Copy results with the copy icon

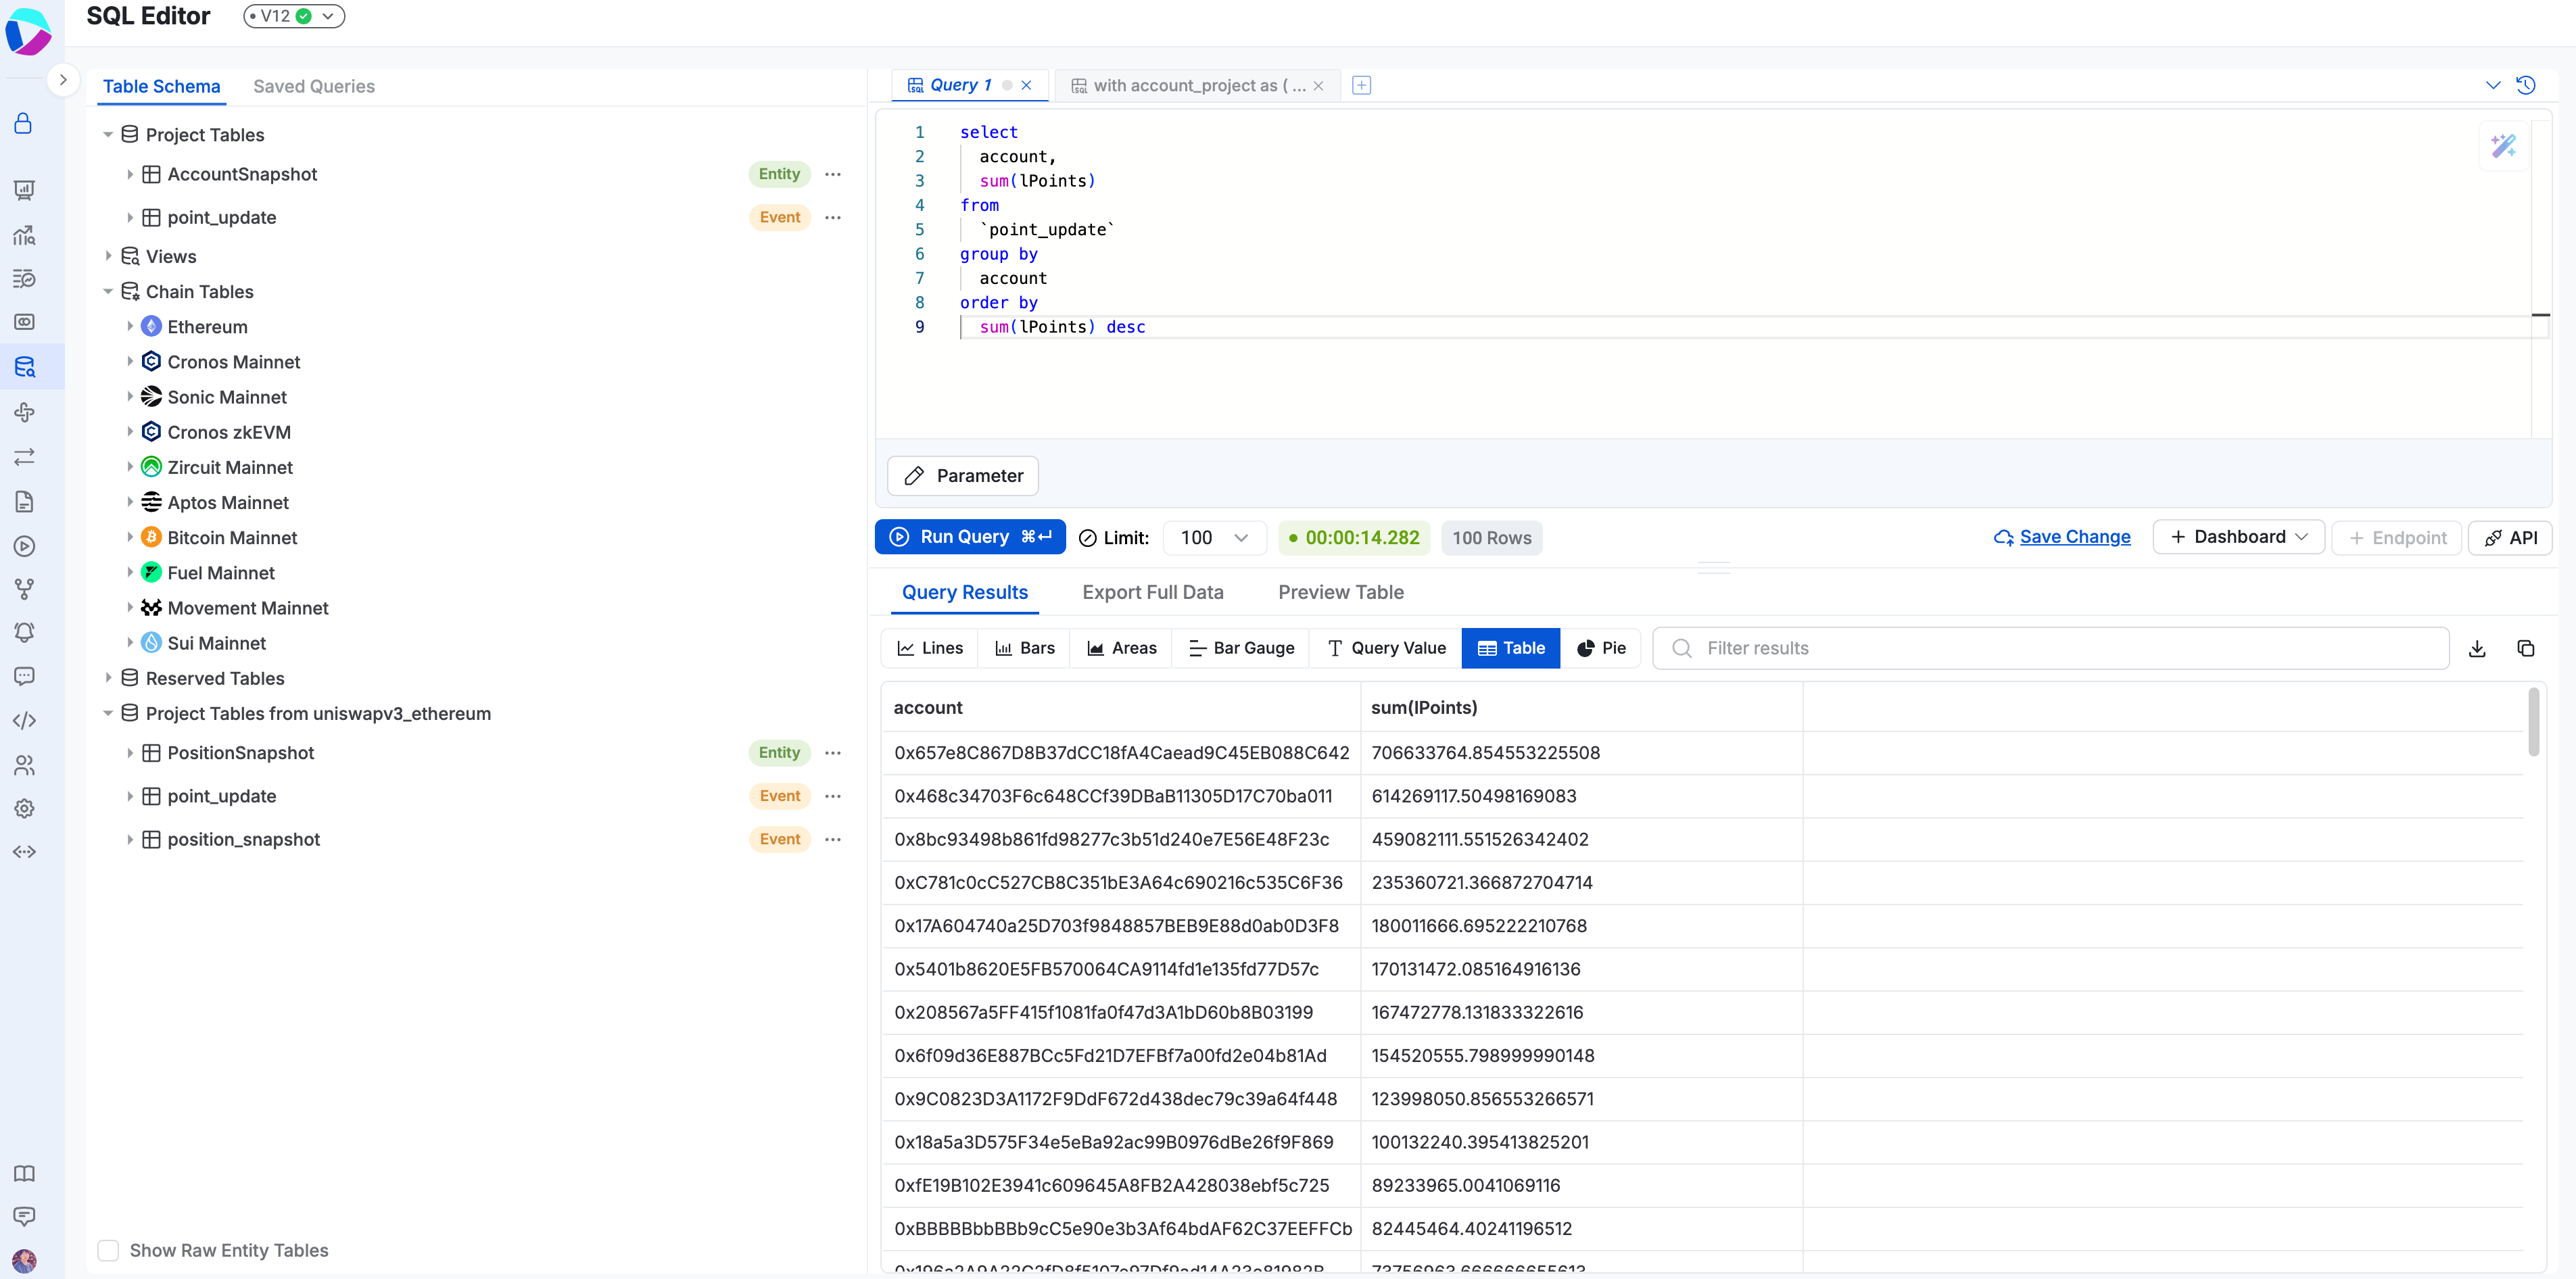pyautogui.click(x=2525, y=648)
